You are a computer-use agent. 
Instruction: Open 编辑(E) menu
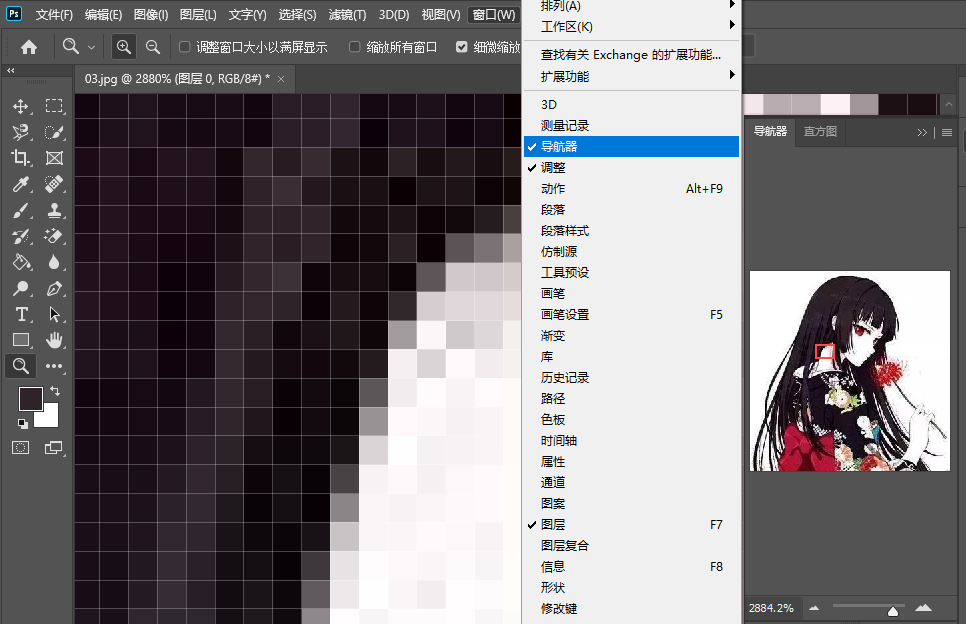point(103,15)
